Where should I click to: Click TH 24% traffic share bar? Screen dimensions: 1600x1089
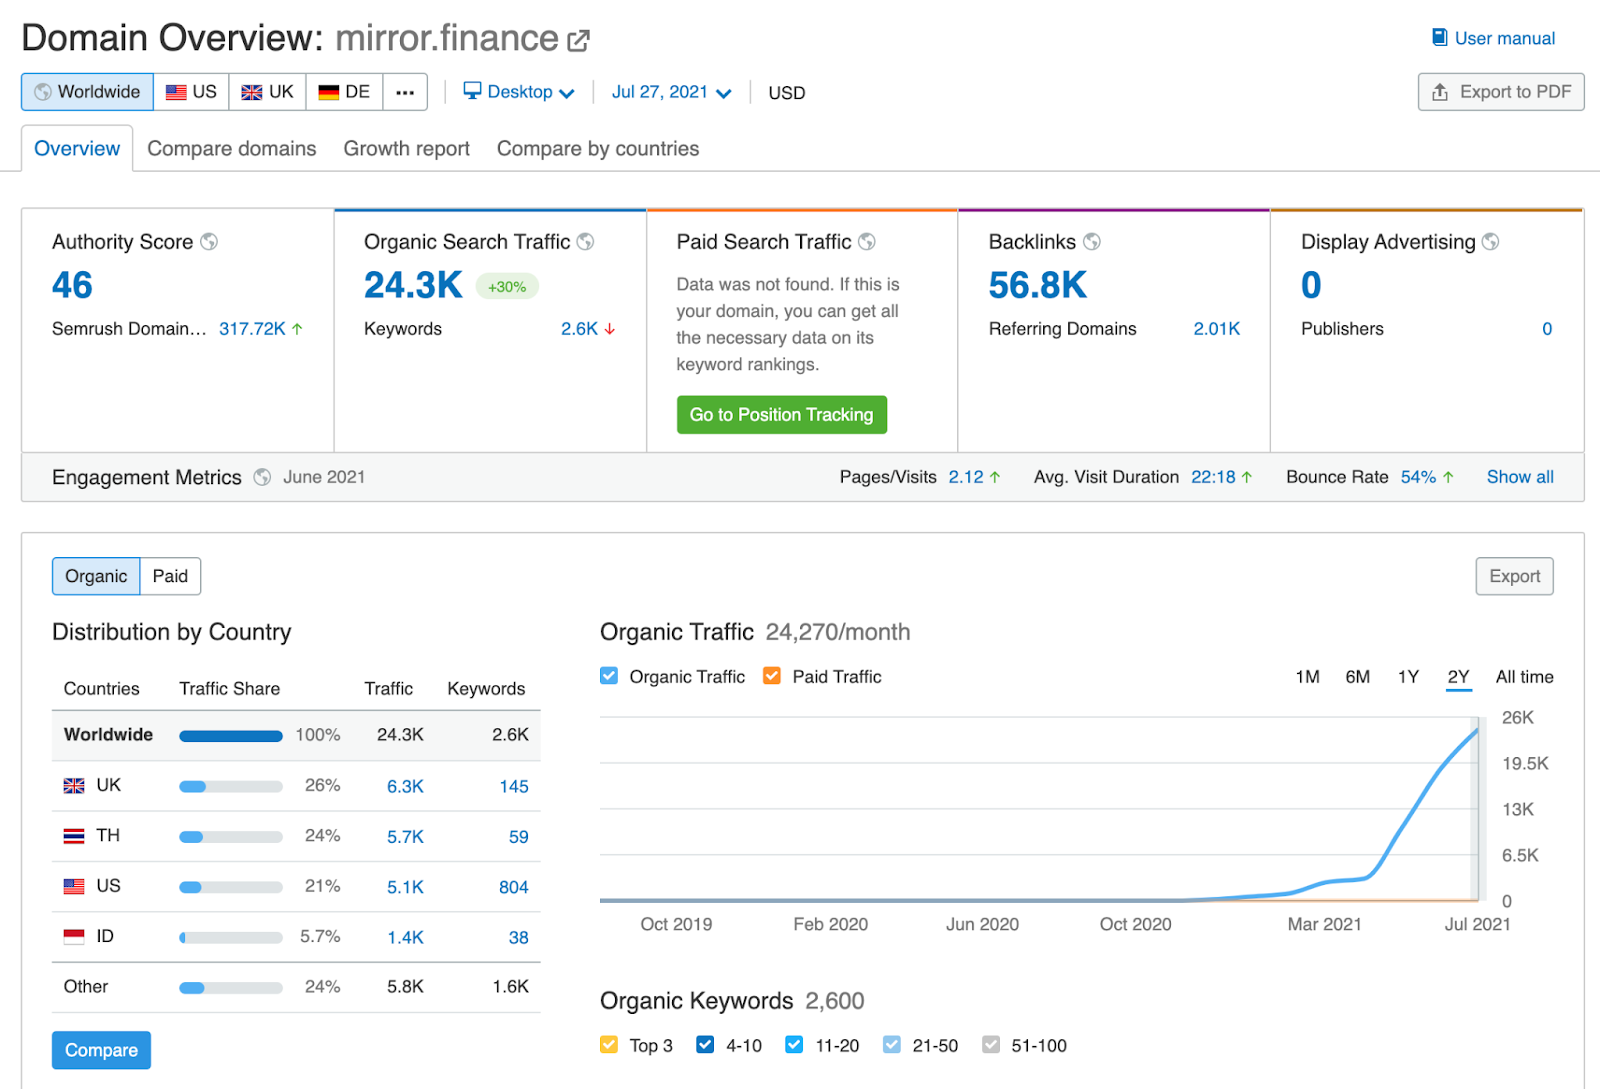pos(231,837)
